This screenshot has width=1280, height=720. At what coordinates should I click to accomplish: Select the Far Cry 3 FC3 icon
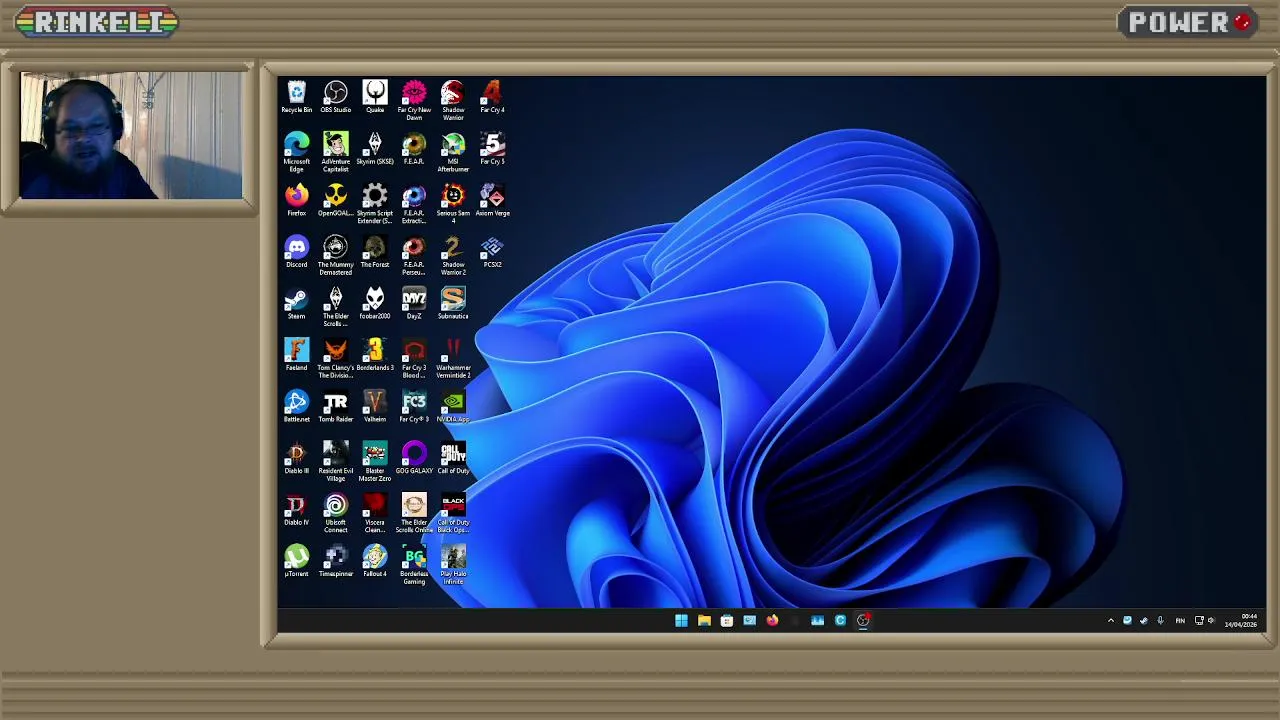pos(414,404)
